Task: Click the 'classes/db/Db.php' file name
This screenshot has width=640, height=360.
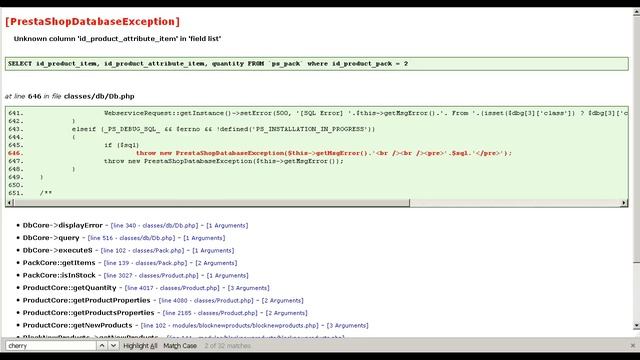Action: 99,96
